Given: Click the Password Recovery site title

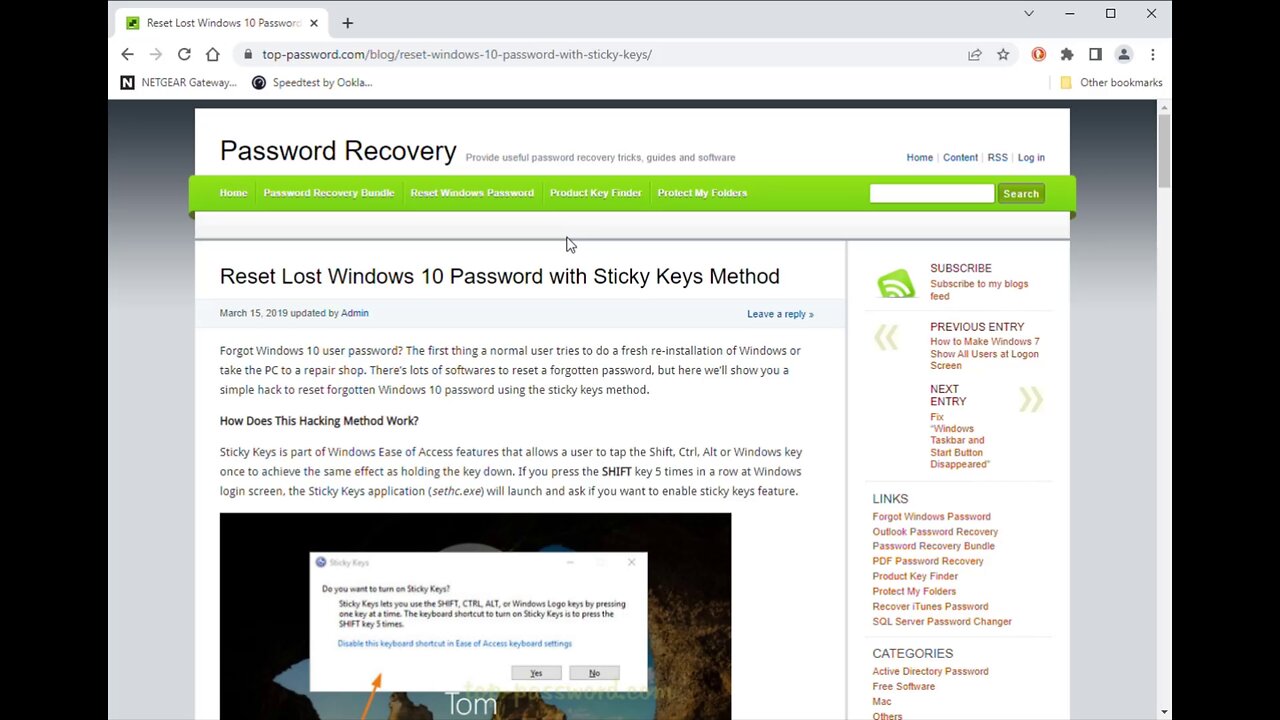Looking at the screenshot, I should [338, 151].
